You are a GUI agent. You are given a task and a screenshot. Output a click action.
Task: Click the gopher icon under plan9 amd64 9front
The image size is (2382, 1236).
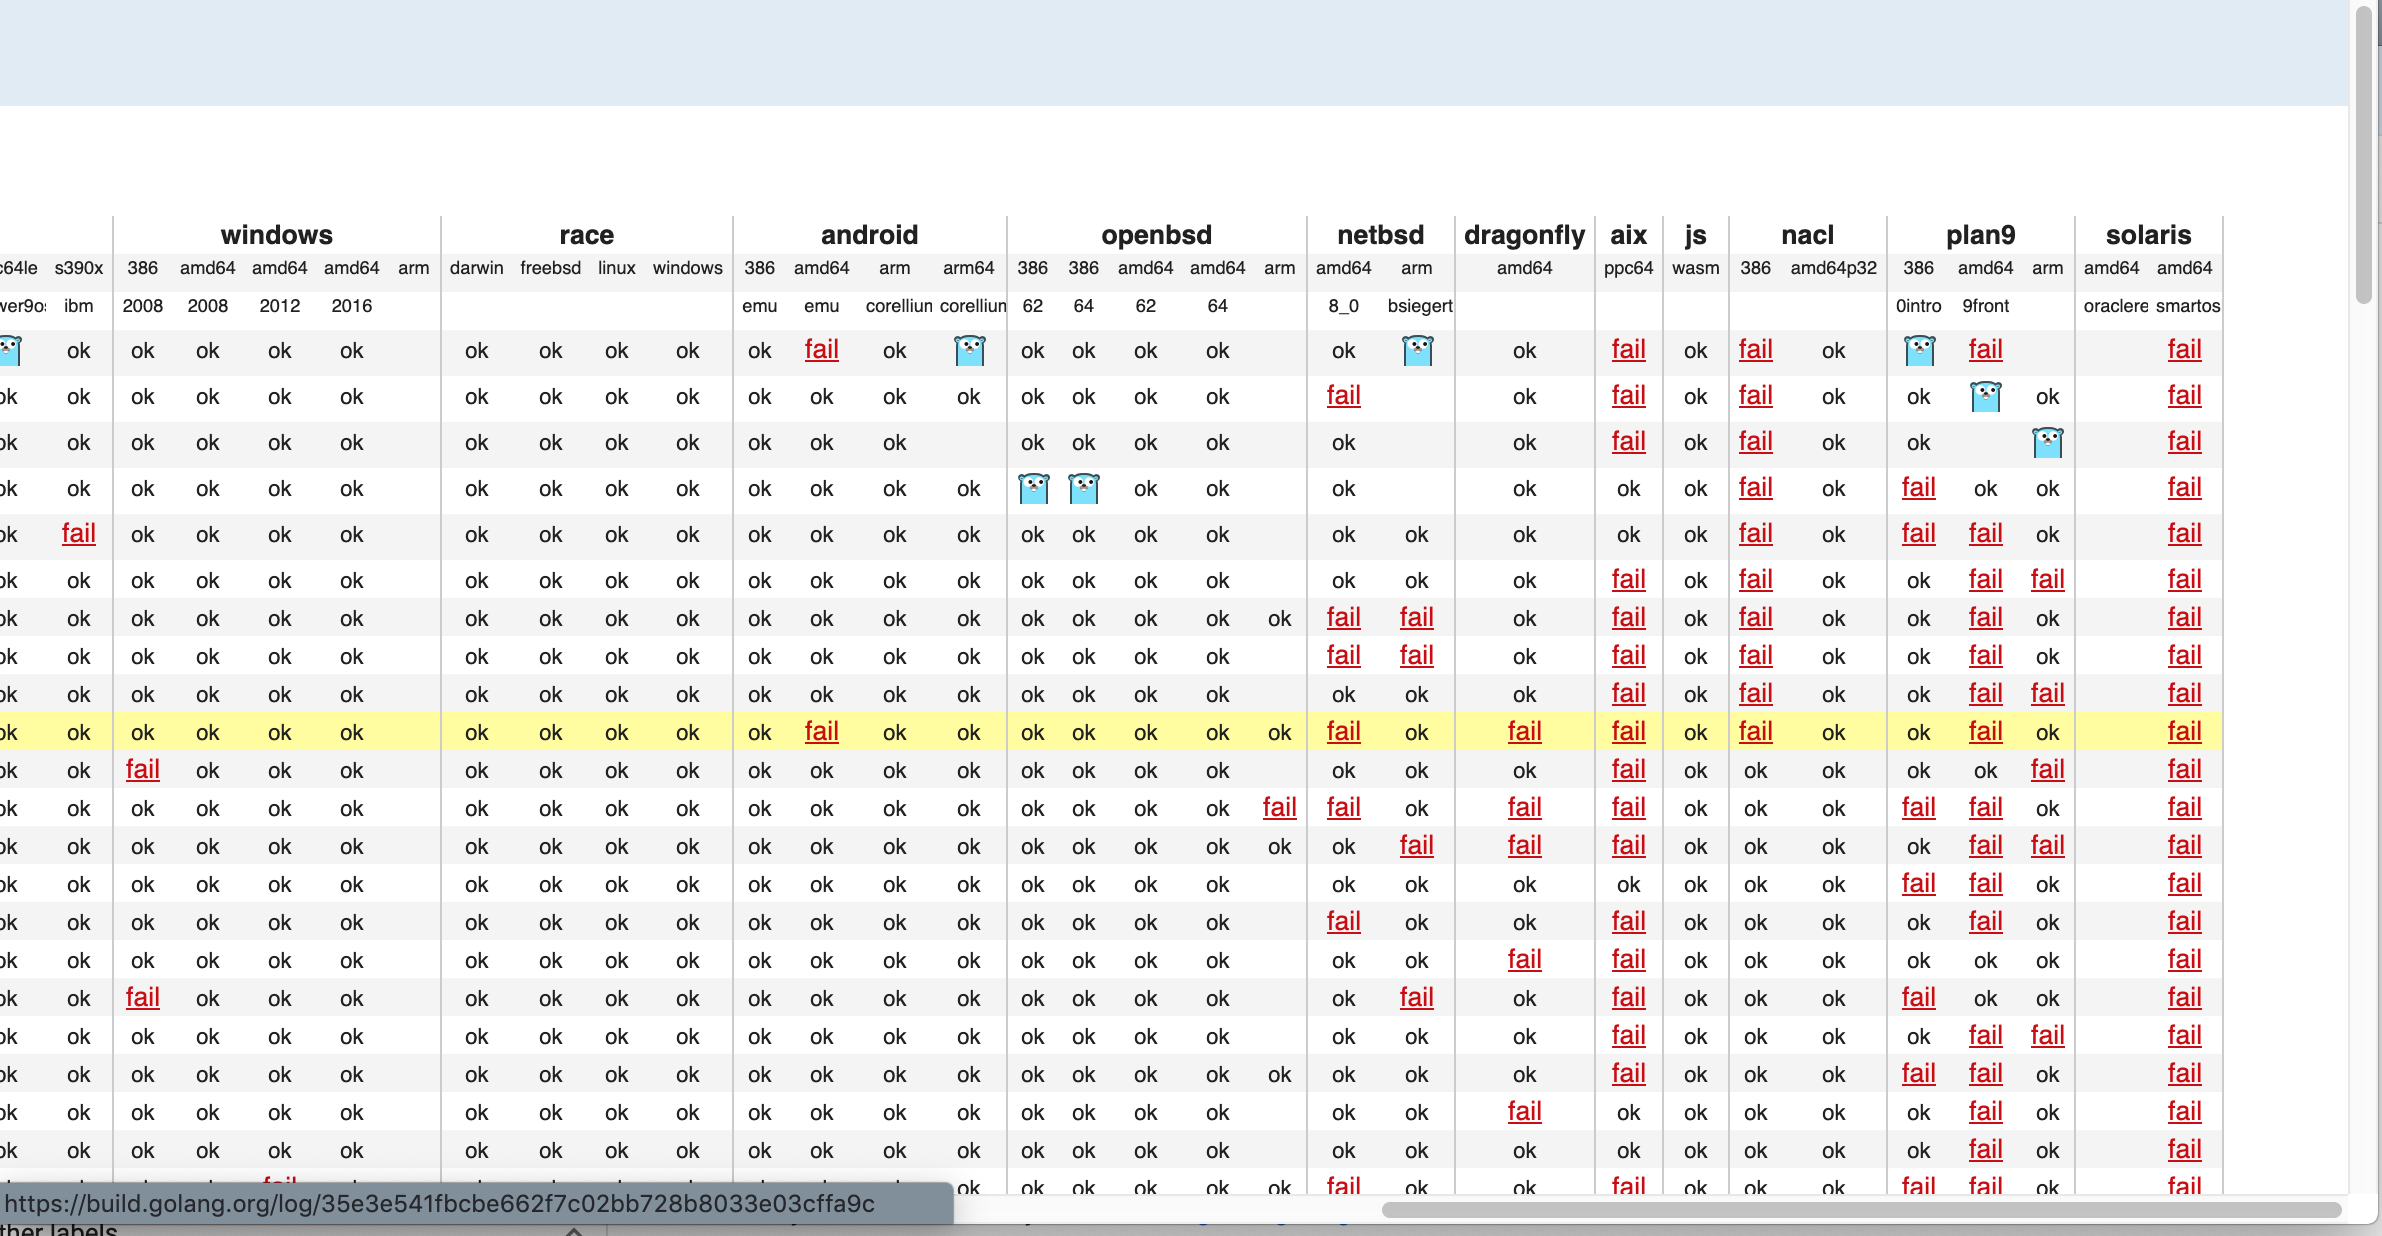[x=1986, y=397]
